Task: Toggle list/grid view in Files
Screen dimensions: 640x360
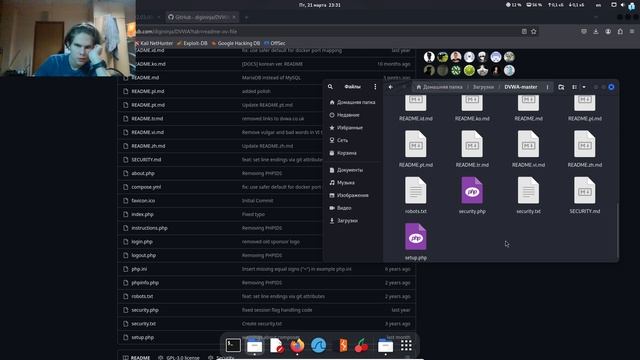Action: click(x=575, y=87)
